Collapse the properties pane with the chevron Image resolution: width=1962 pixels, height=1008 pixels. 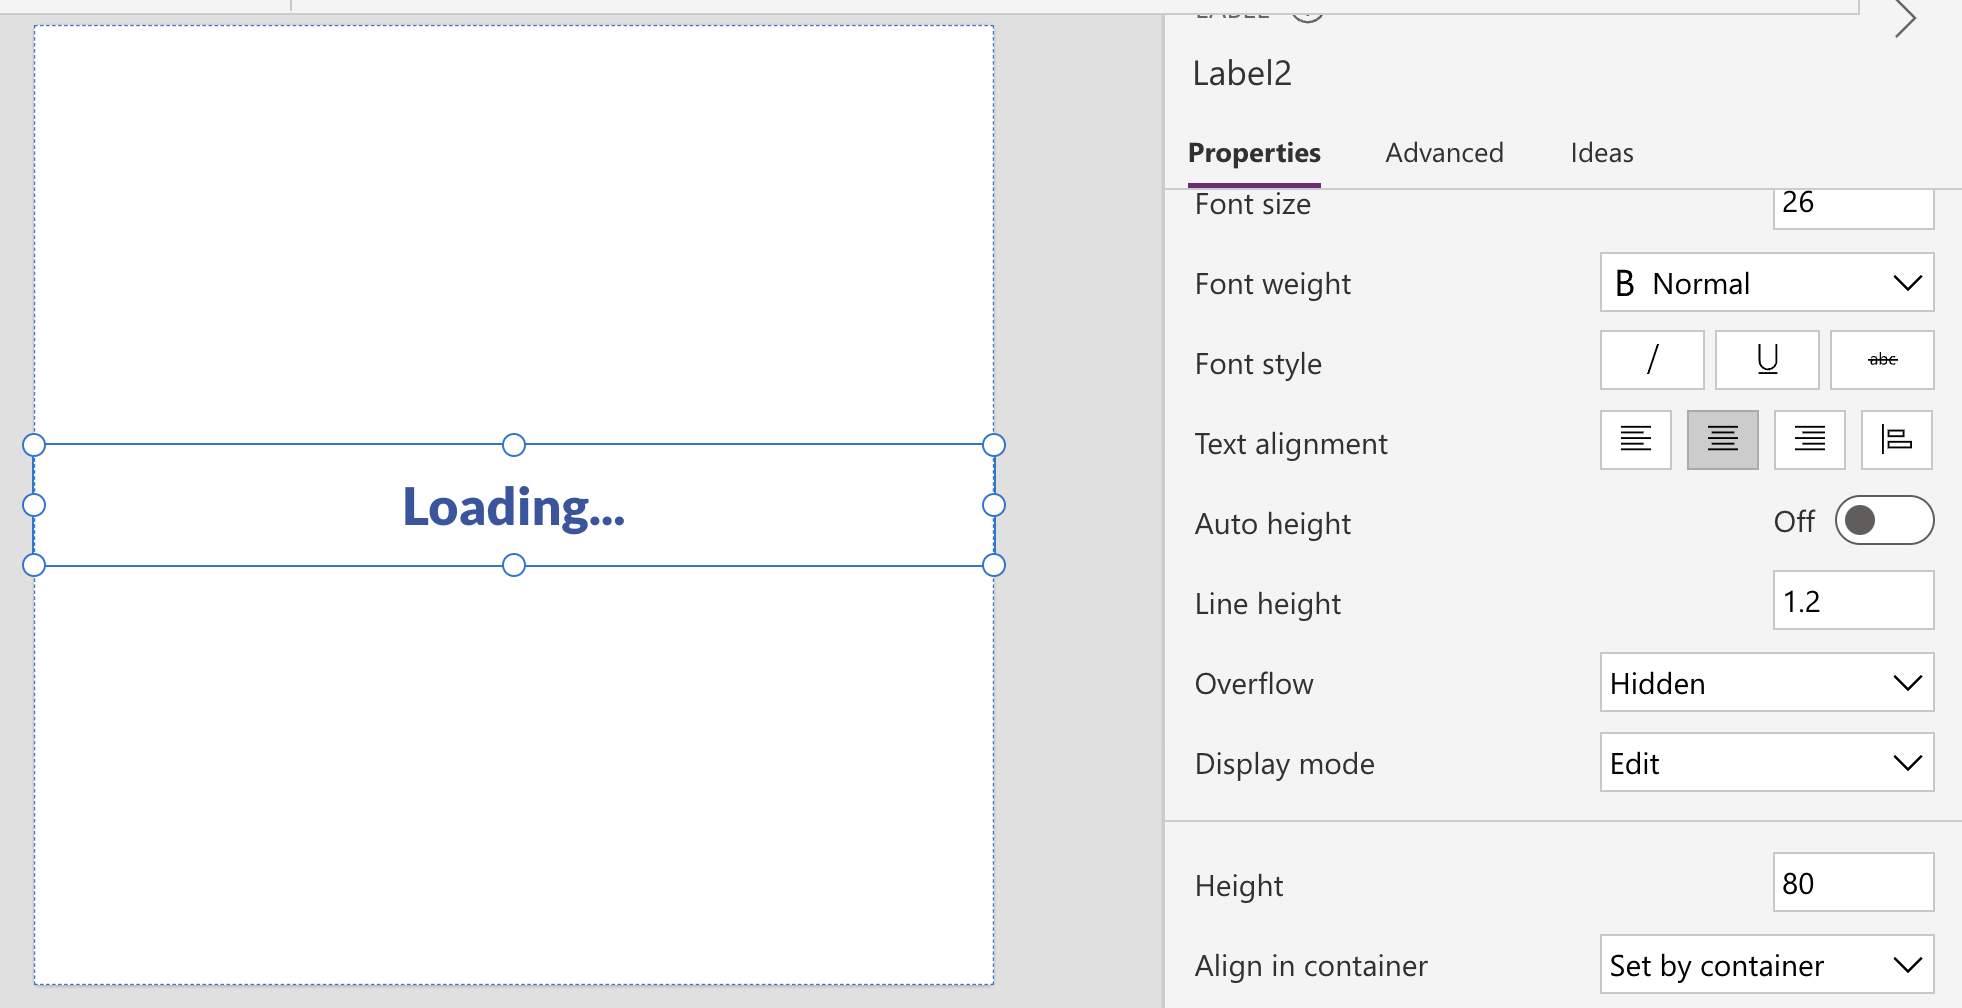point(1905,18)
